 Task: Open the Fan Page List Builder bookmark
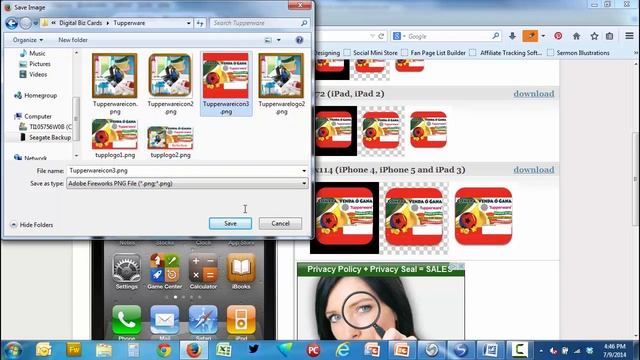[x=433, y=53]
